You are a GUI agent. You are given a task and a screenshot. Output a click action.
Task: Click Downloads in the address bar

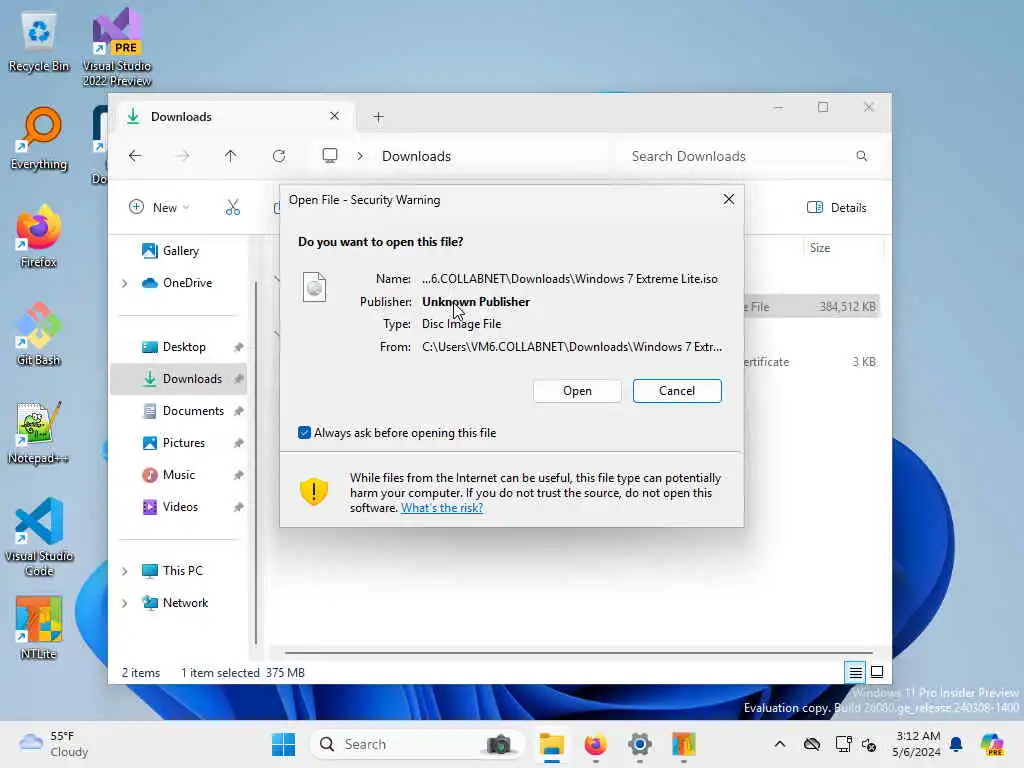tap(416, 156)
